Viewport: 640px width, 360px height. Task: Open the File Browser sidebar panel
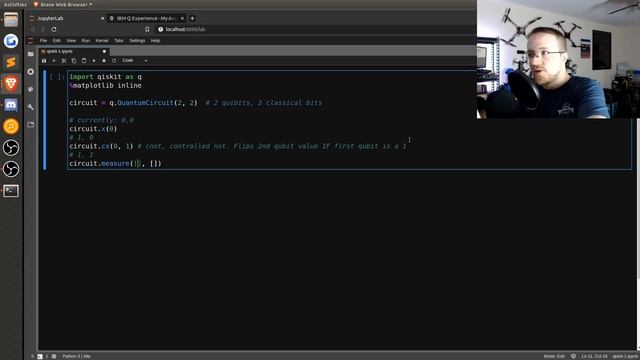tap(31, 54)
